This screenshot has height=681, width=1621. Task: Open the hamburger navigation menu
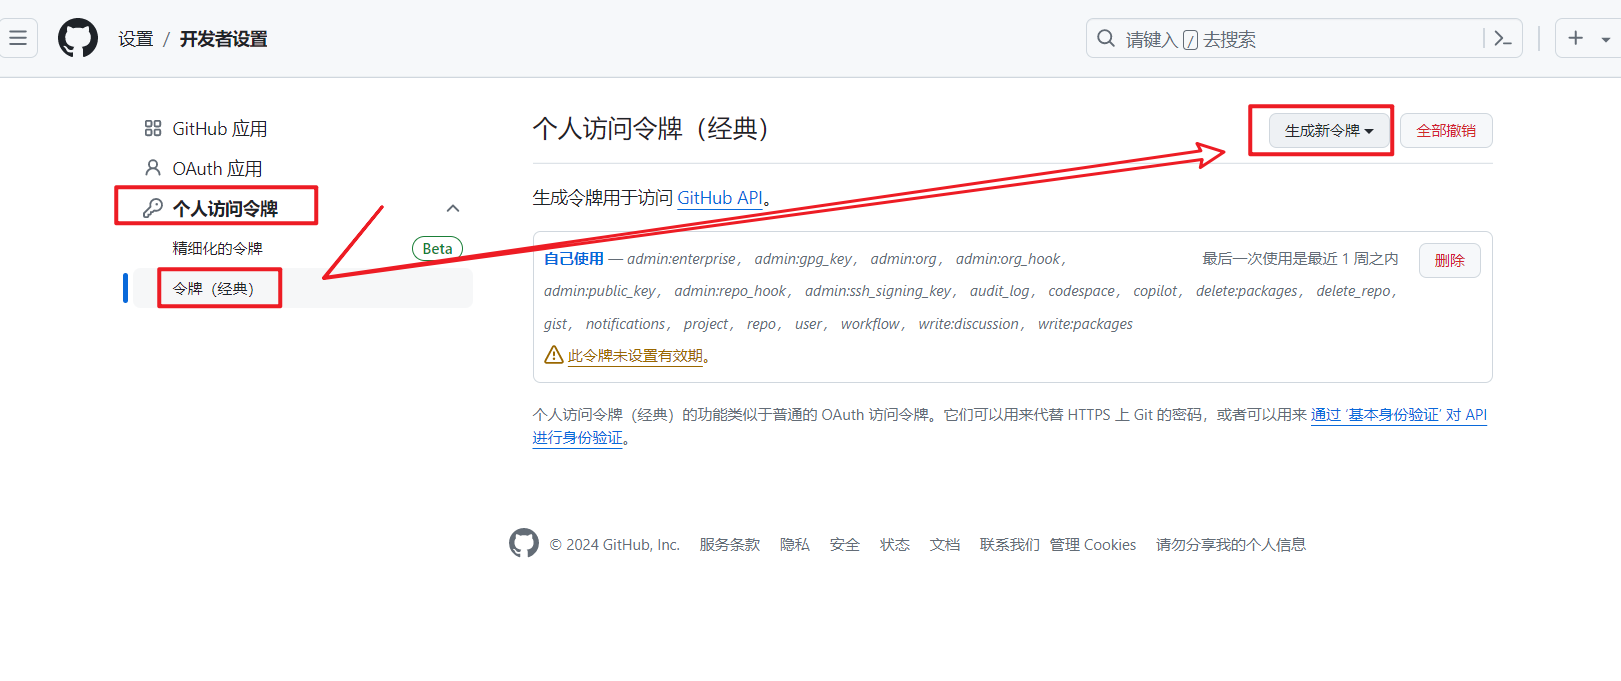click(18, 39)
